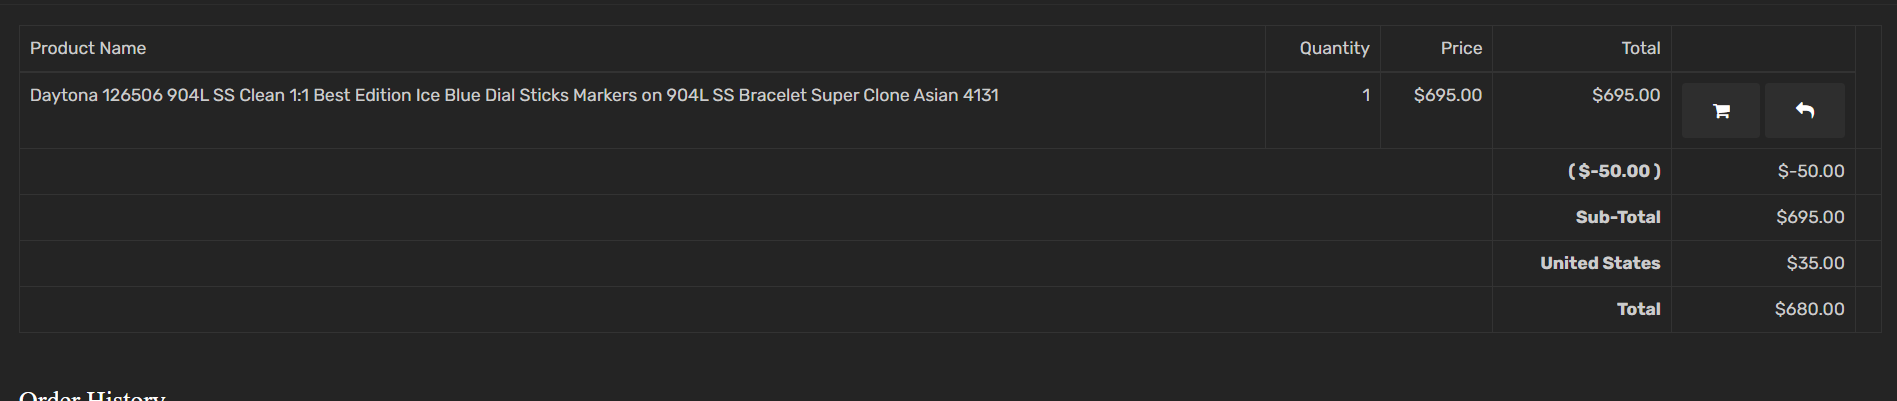The image size is (1897, 401).
Task: Click the bold Total label in summary
Action: [1638, 309]
